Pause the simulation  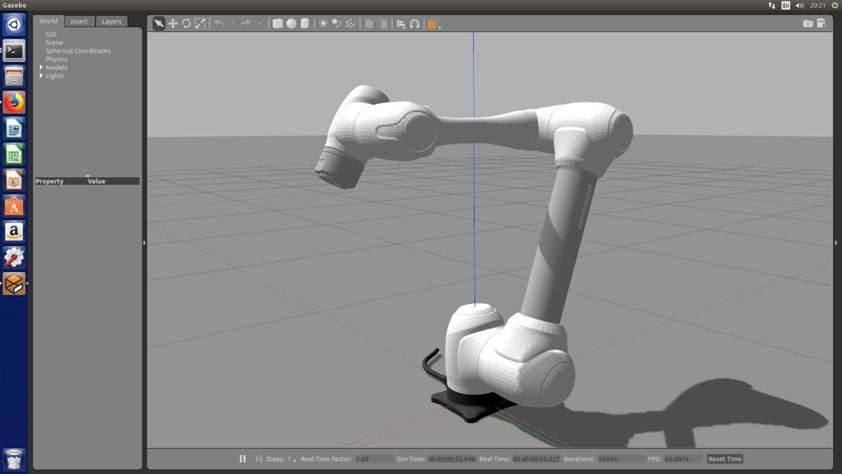click(242, 459)
